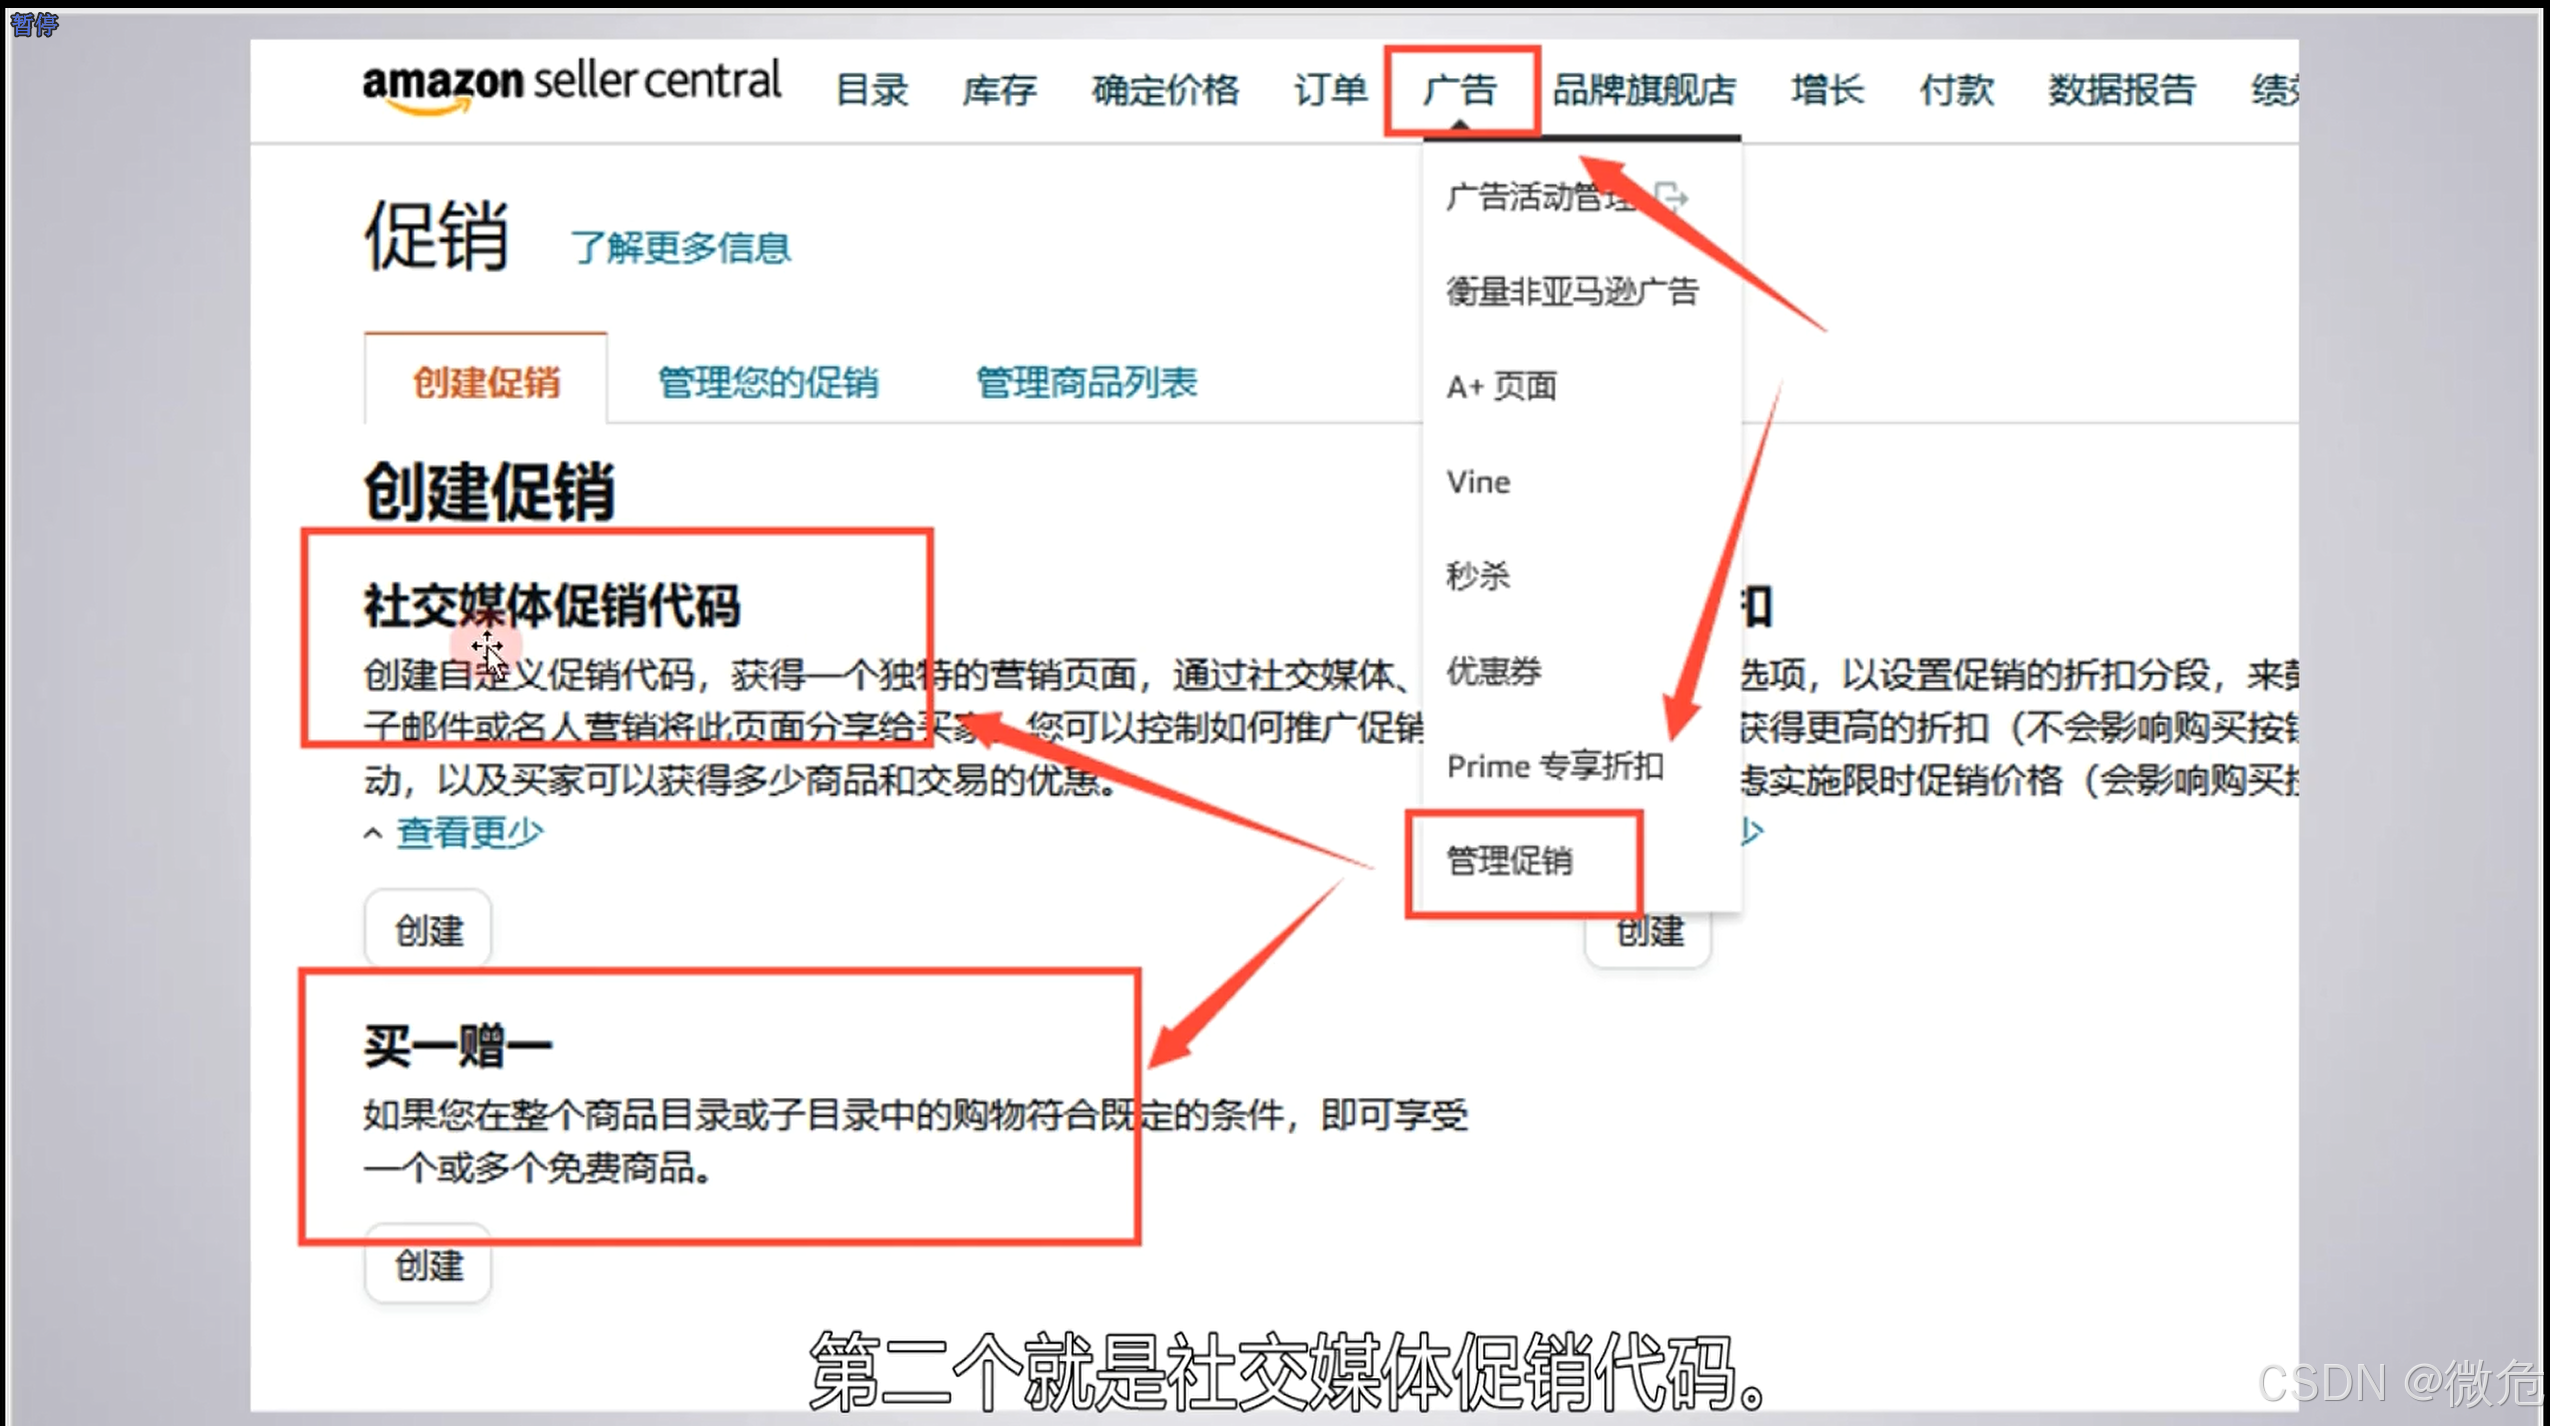The image size is (2550, 1426).
Task: Open 衡量非亚马逊广告 menu entry
Action: [1572, 292]
